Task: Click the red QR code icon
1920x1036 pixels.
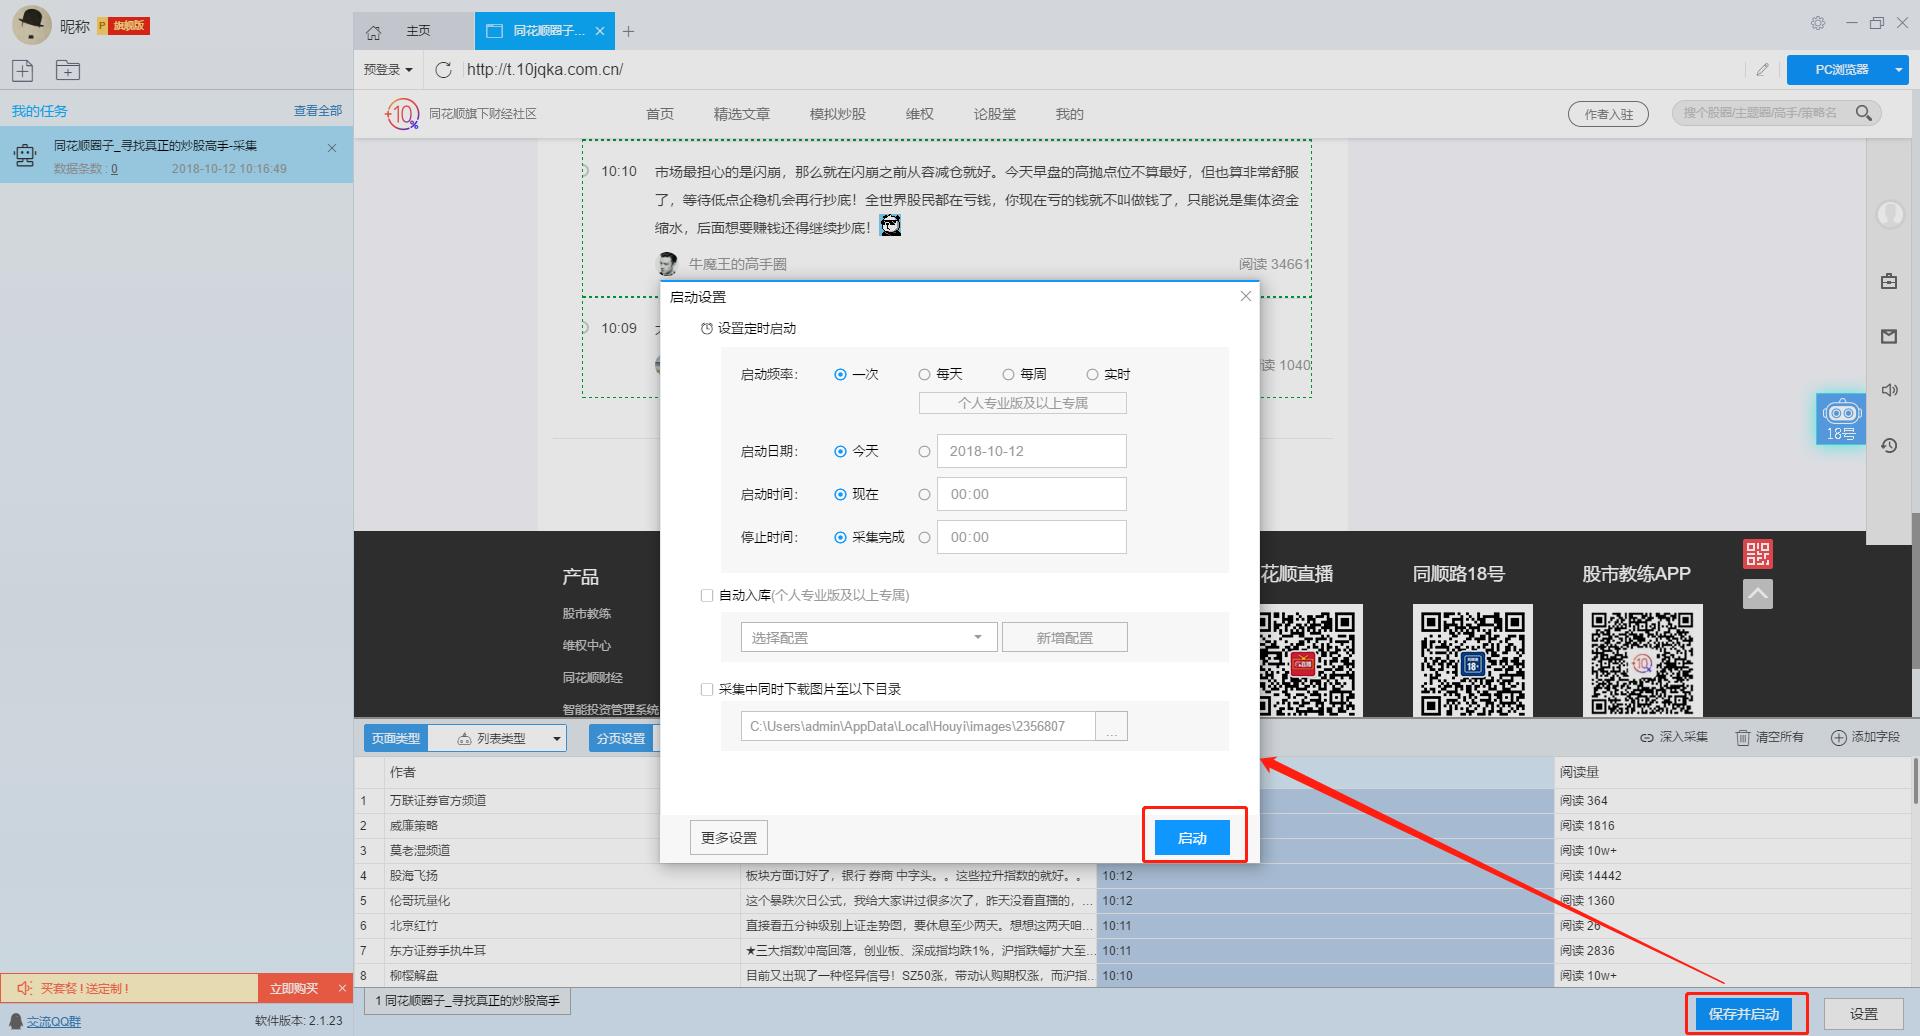Action: 1757,554
